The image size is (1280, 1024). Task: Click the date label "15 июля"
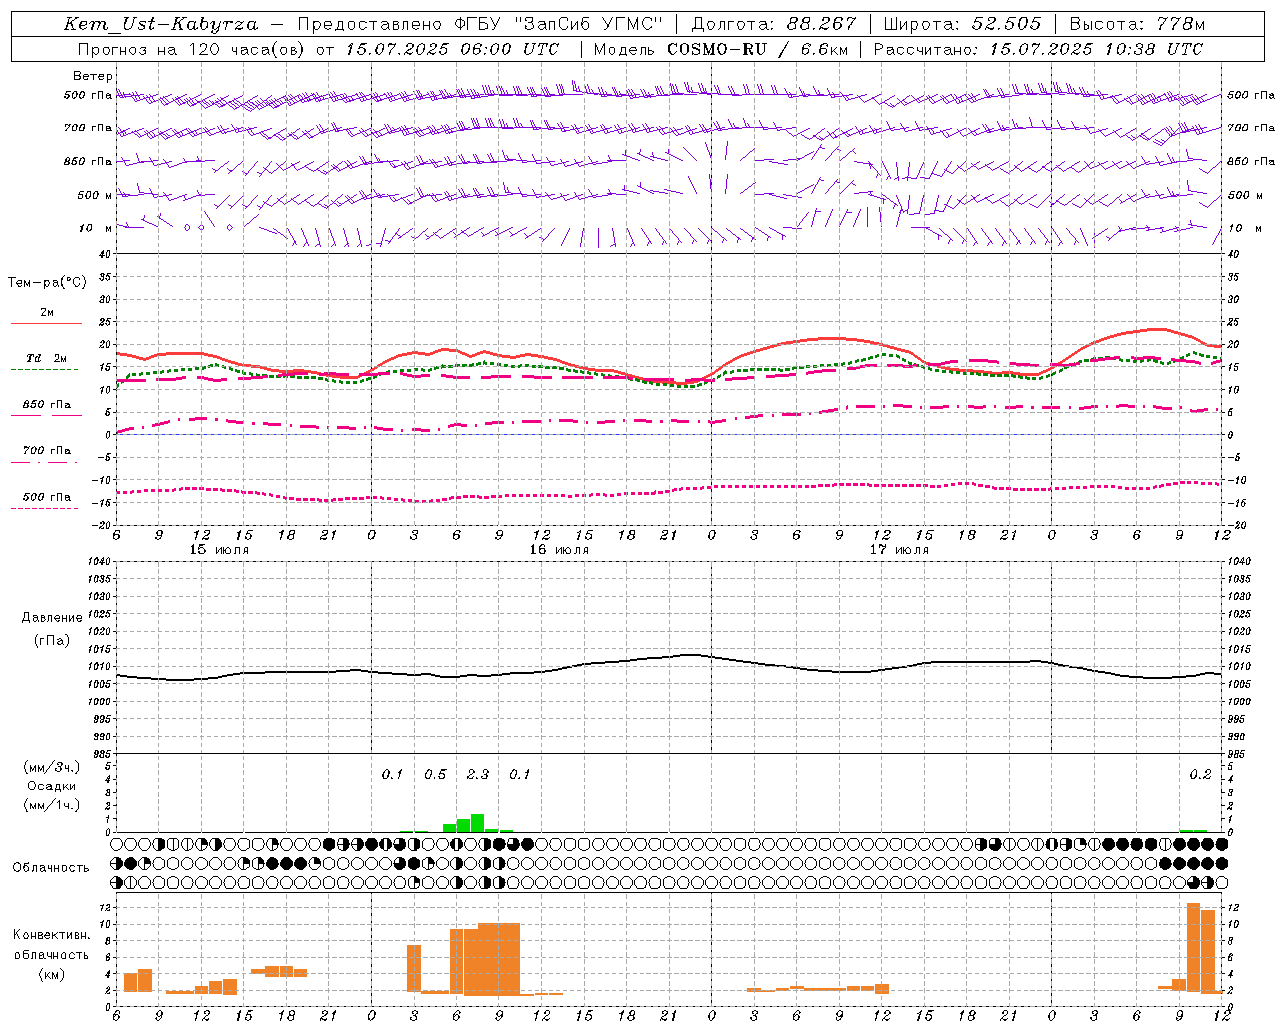pyautogui.click(x=219, y=550)
